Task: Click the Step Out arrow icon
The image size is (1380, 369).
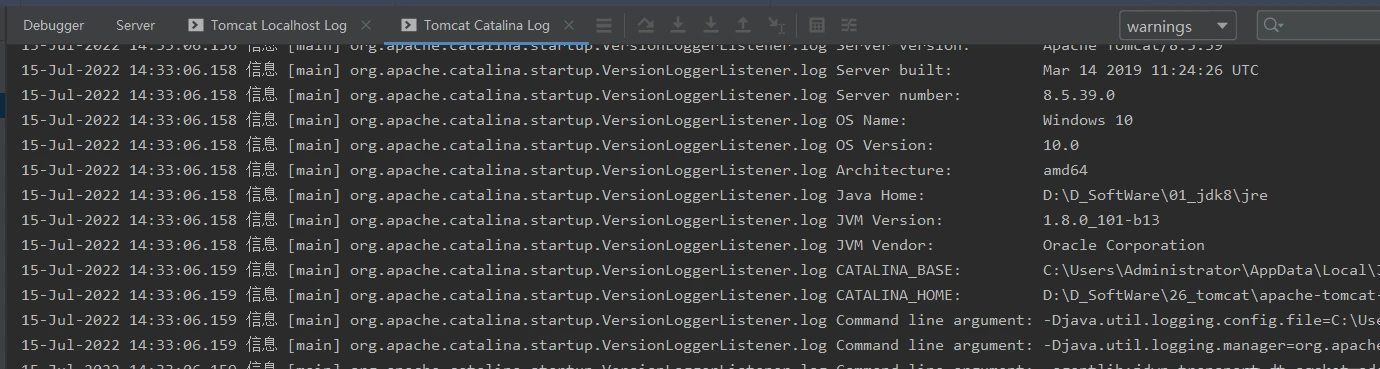Action: point(743,25)
